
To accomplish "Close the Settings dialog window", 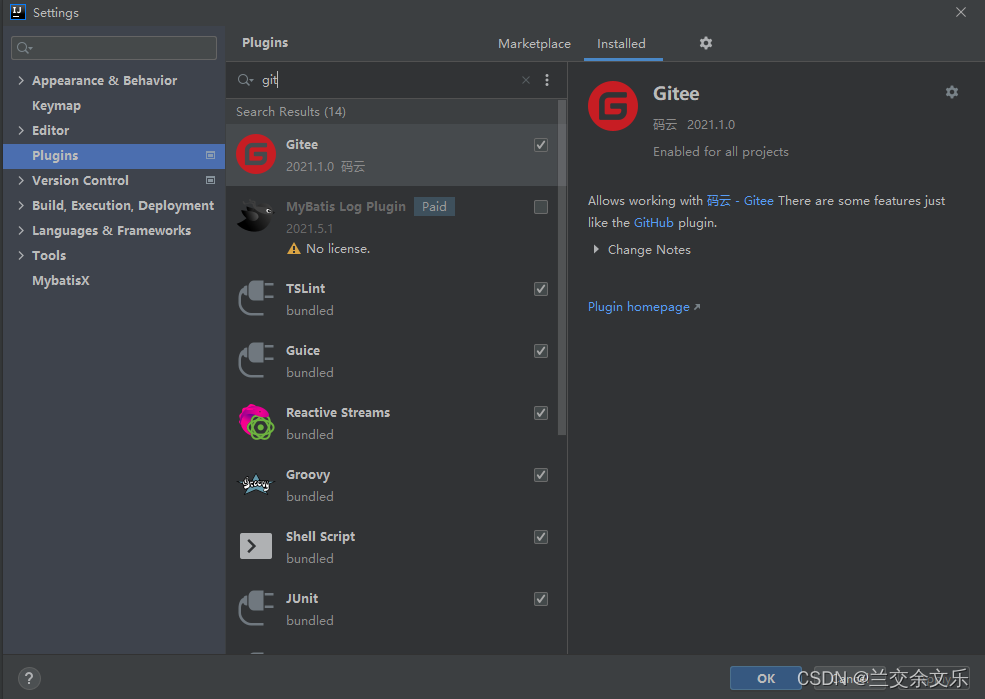I will pos(961,12).
